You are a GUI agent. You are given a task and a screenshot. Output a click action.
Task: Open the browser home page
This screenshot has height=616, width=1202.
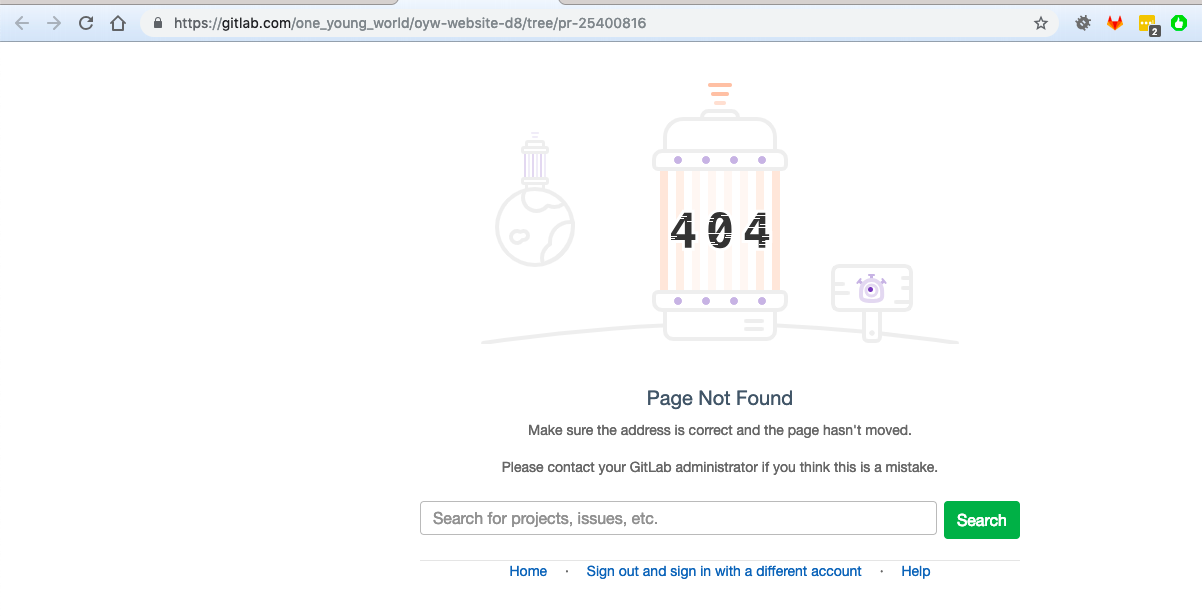[118, 22]
